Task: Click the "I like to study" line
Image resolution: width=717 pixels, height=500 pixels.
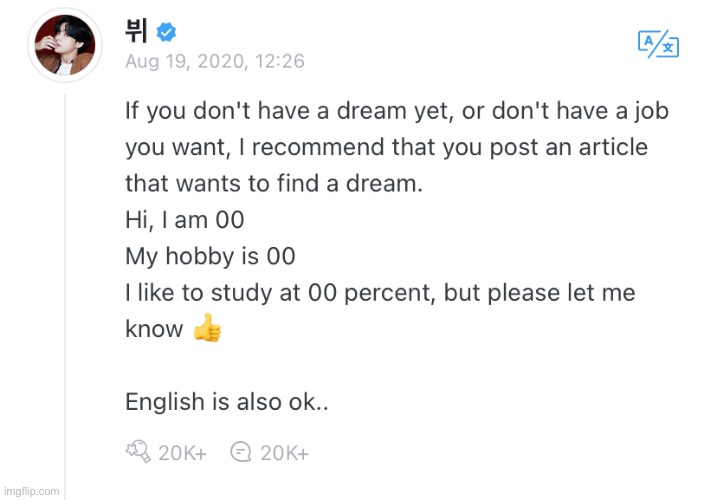Action: click(380, 293)
